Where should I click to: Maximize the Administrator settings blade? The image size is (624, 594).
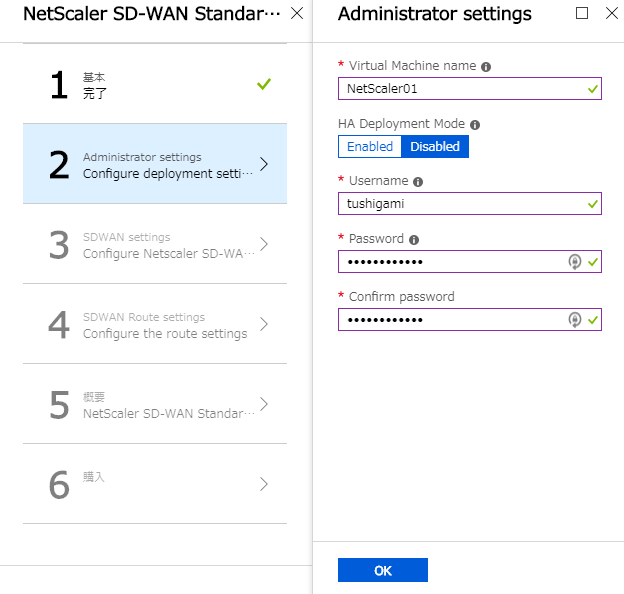point(582,13)
